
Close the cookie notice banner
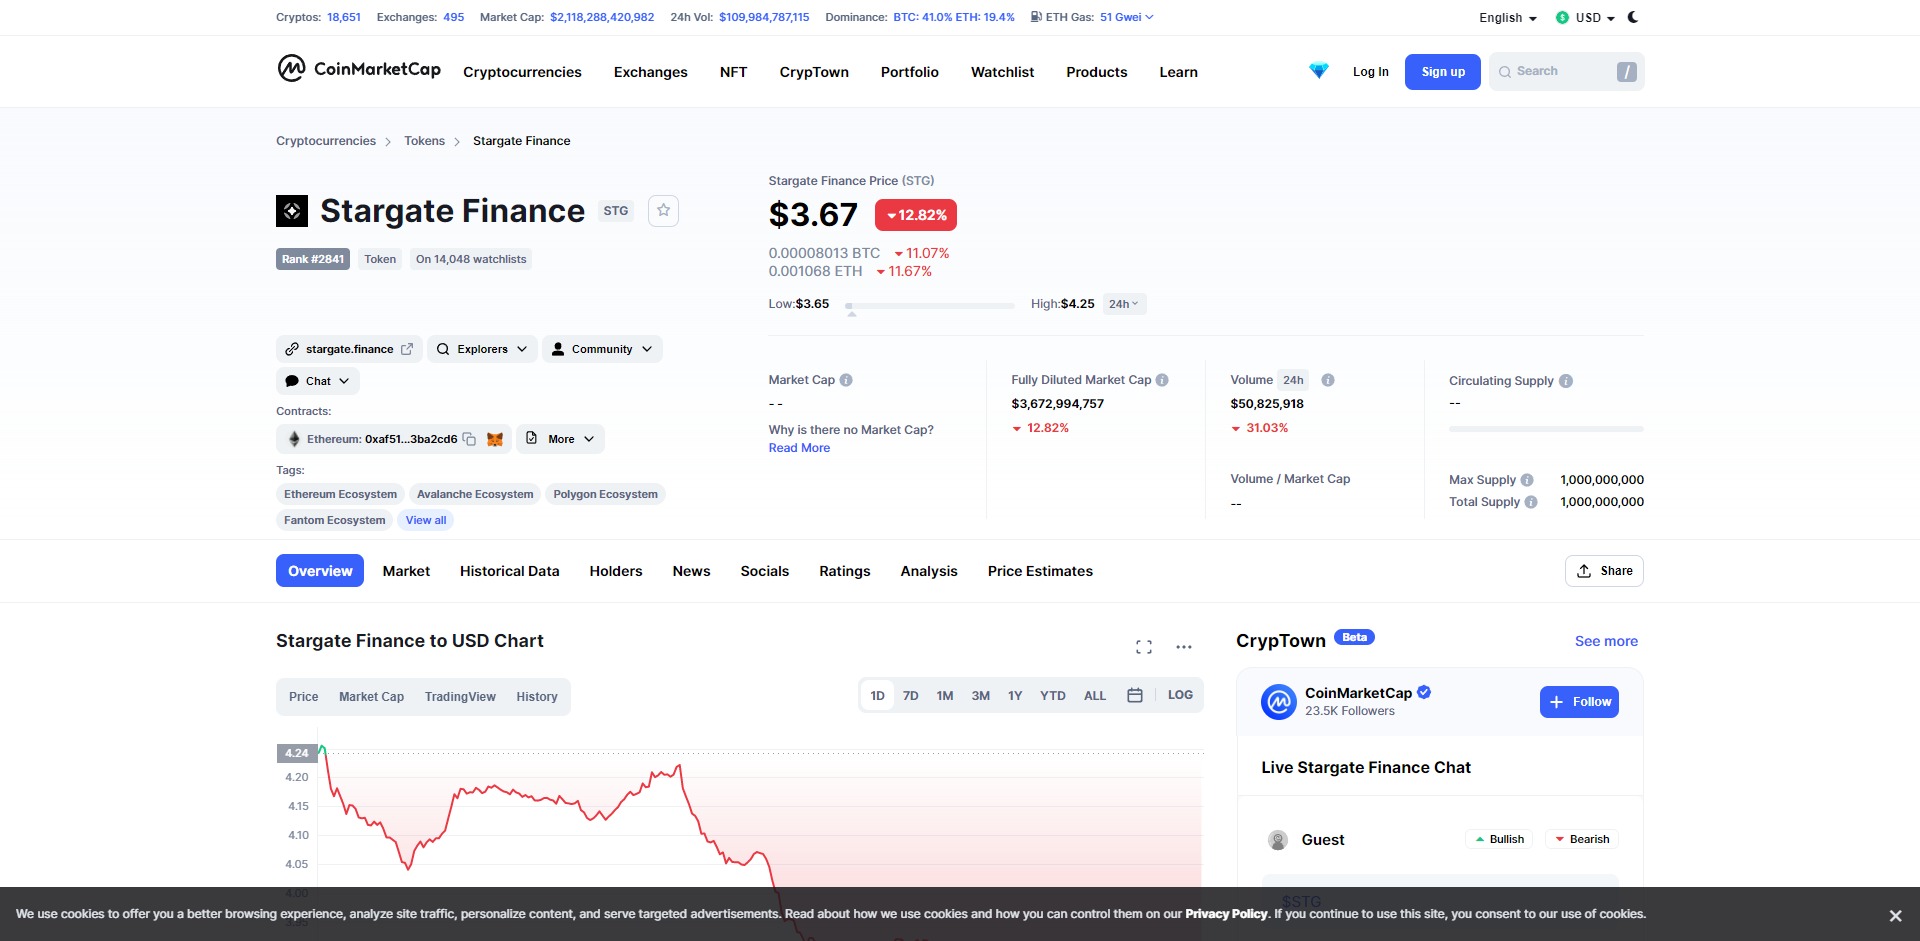pos(1895,916)
